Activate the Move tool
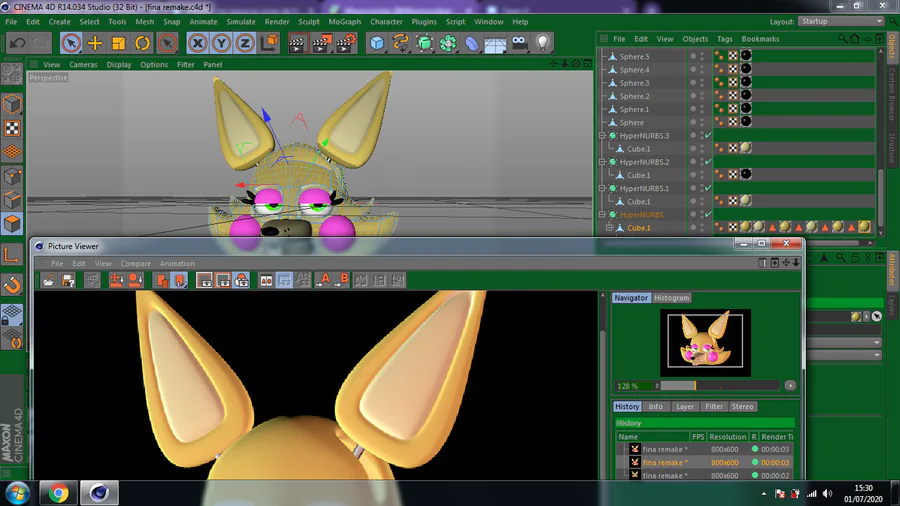The height and width of the screenshot is (506, 900). (x=95, y=43)
